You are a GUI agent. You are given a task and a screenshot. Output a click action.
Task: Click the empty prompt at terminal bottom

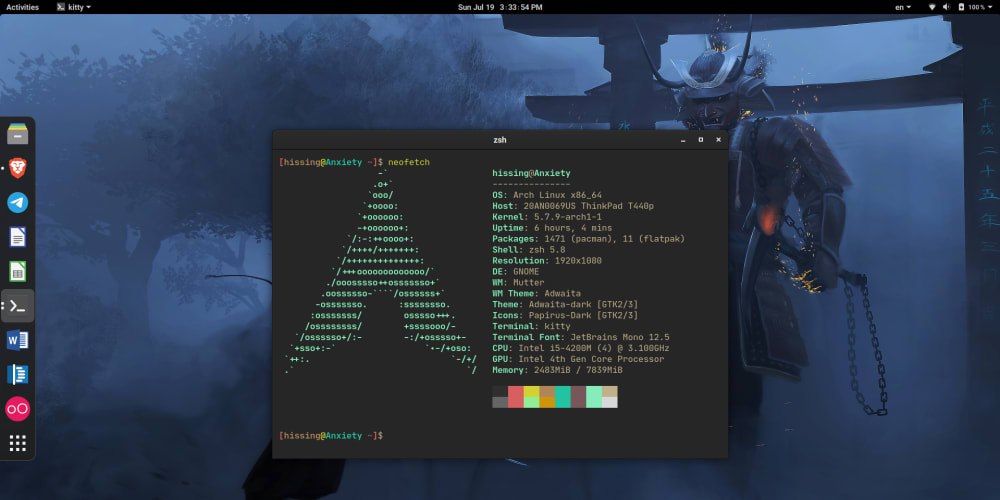click(x=331, y=436)
